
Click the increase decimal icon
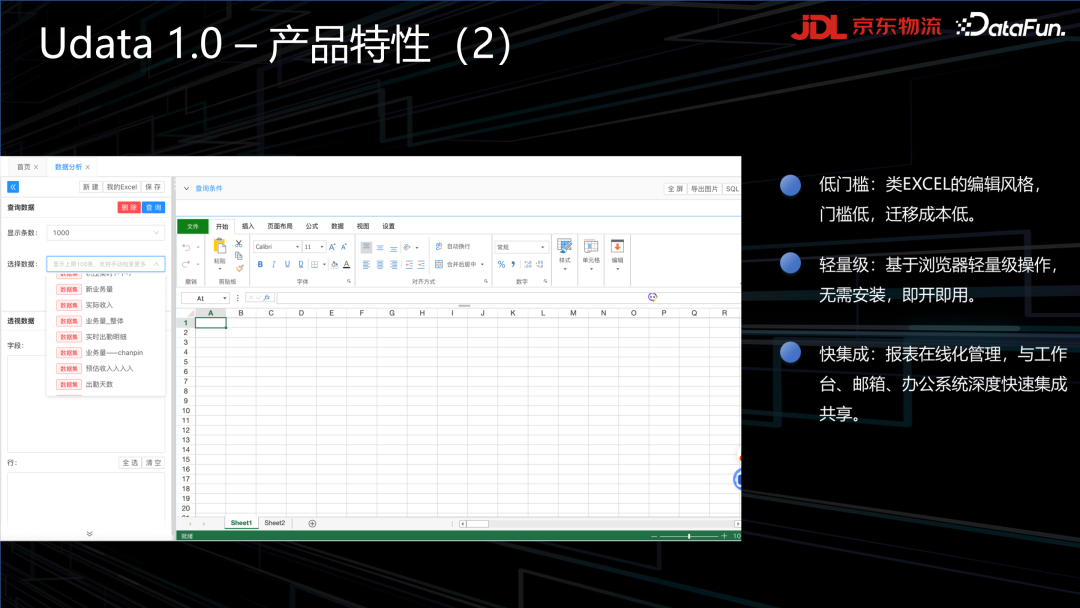(x=528, y=264)
